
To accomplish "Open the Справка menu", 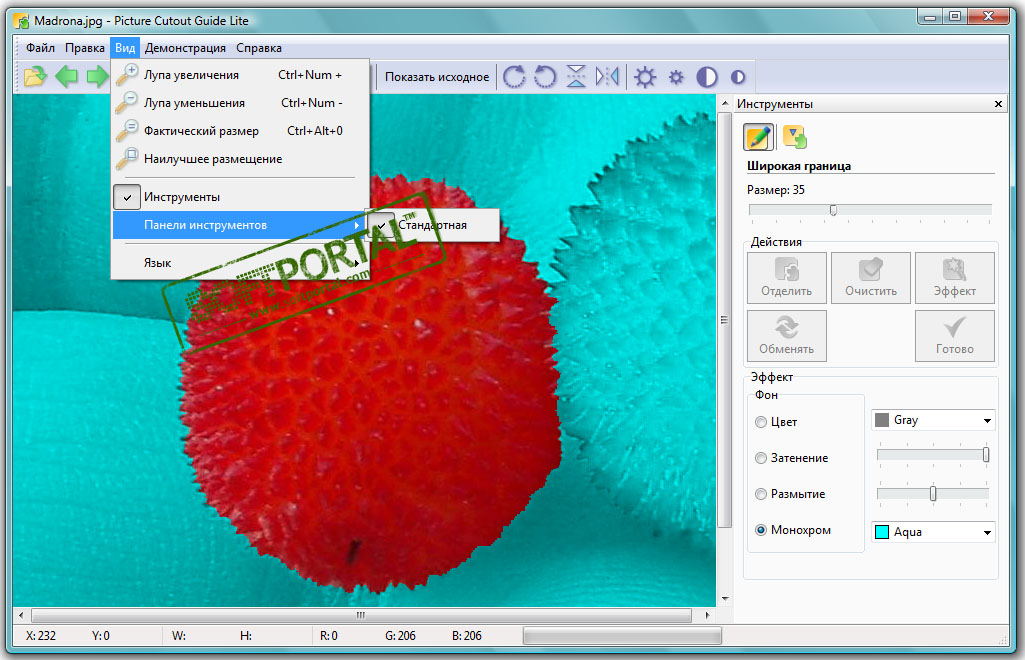I will 259,48.
